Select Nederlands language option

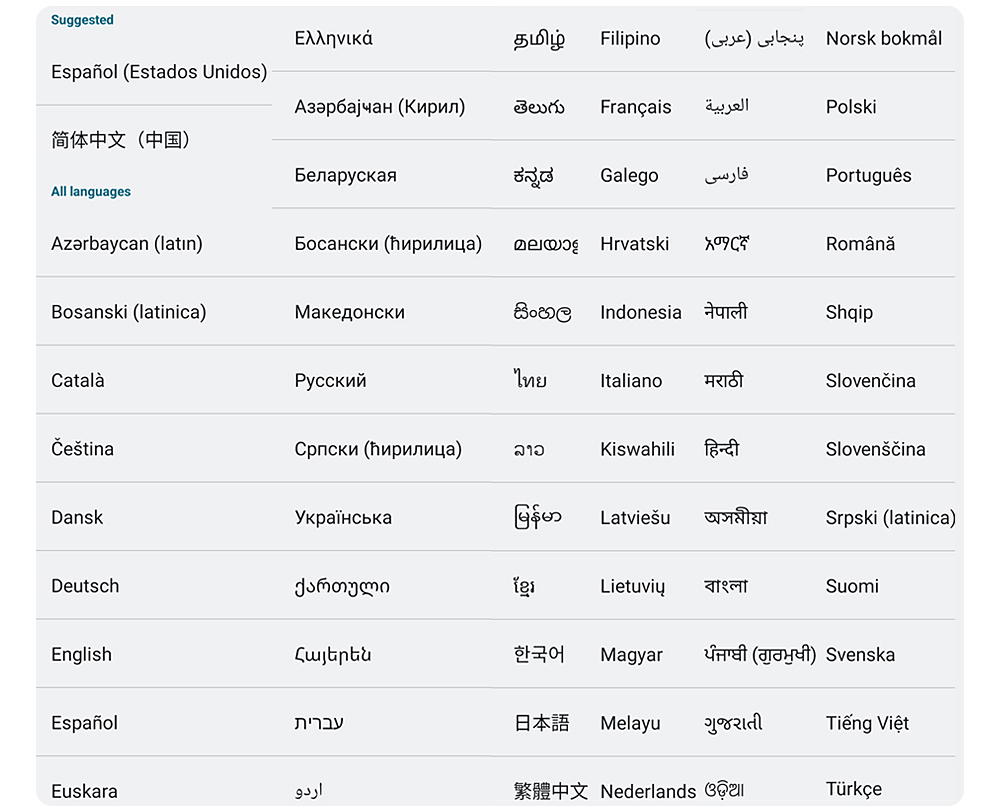pos(648,791)
